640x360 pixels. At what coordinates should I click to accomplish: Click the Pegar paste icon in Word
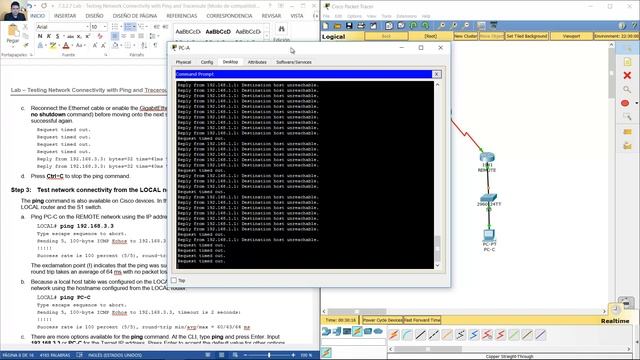pyautogui.click(x=13, y=31)
